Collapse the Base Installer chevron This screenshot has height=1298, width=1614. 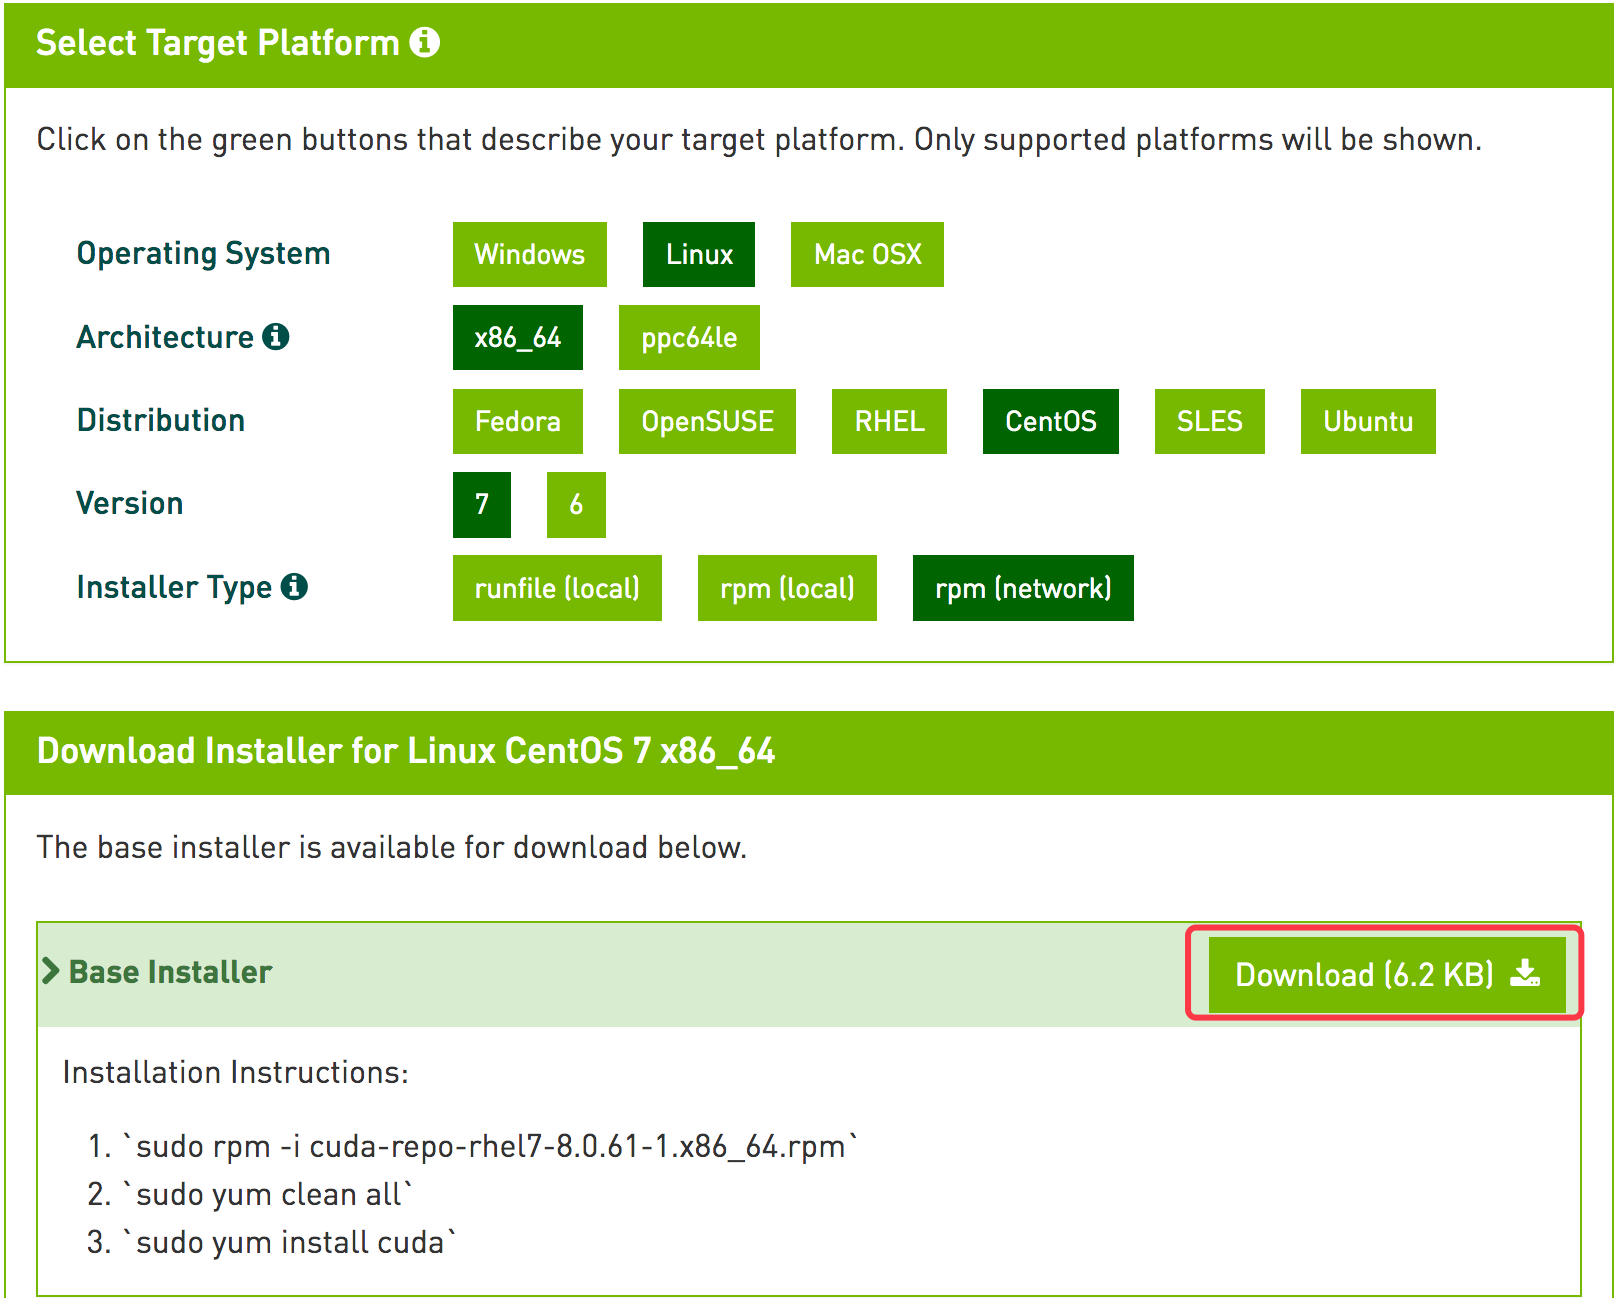click(51, 971)
